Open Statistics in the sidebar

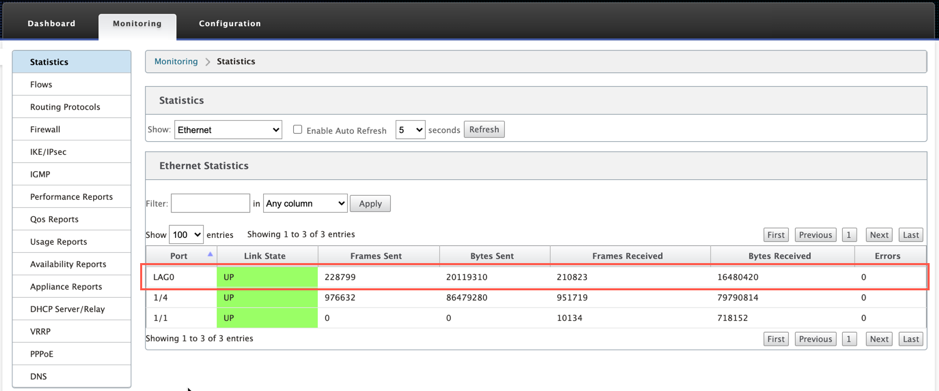72,62
